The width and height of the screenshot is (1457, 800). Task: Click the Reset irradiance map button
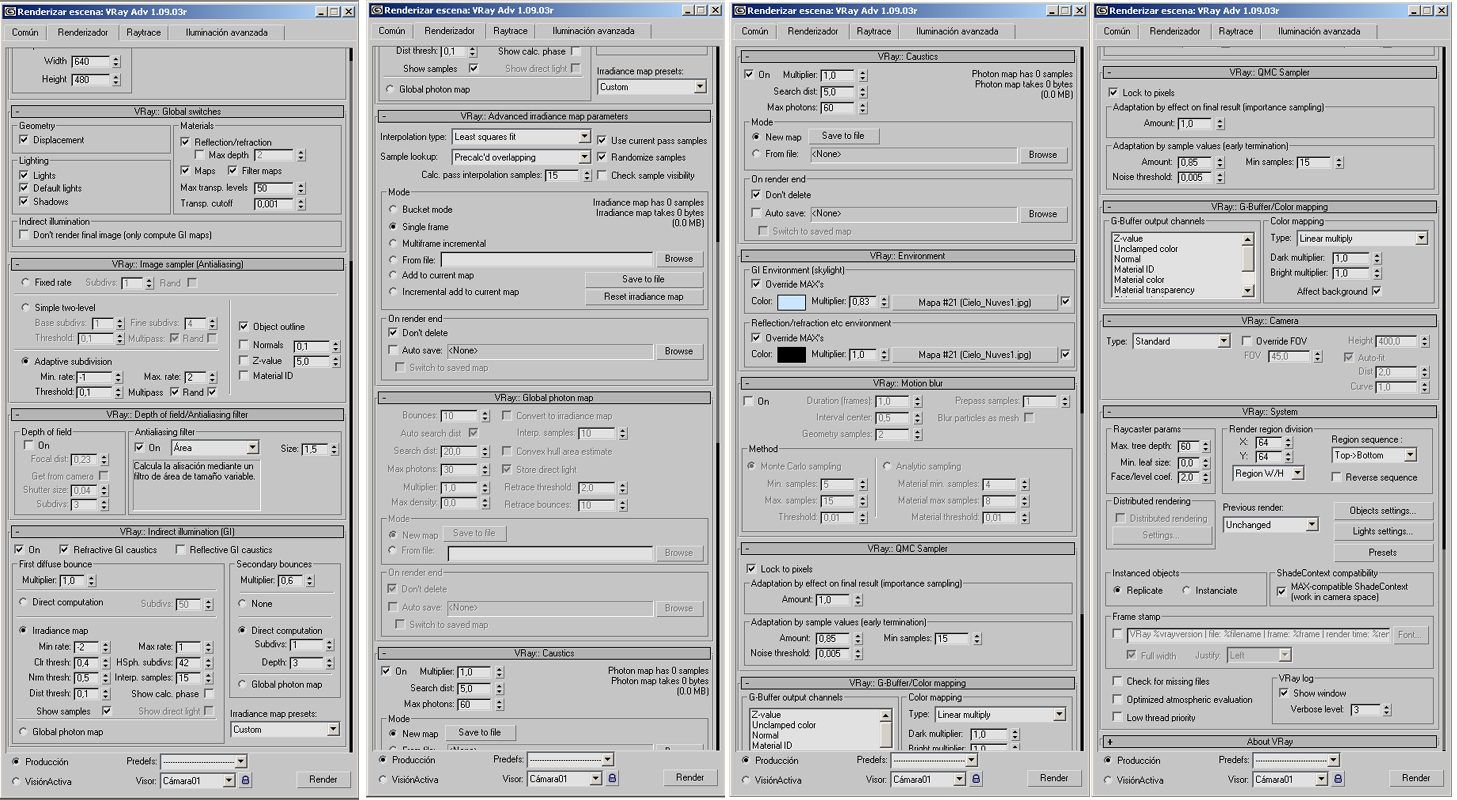point(644,297)
